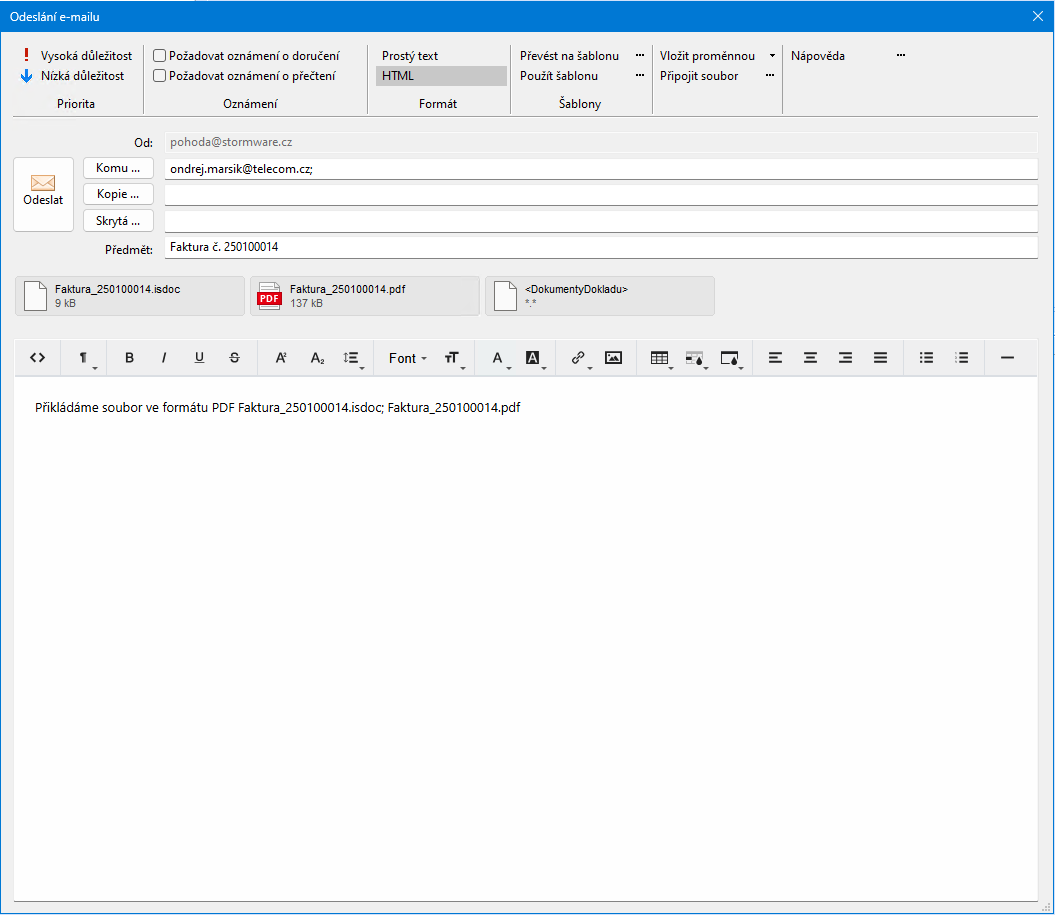Screen dimensions: 1055x915
Task: Click the Předmět subject field
Action: [x=600, y=247]
